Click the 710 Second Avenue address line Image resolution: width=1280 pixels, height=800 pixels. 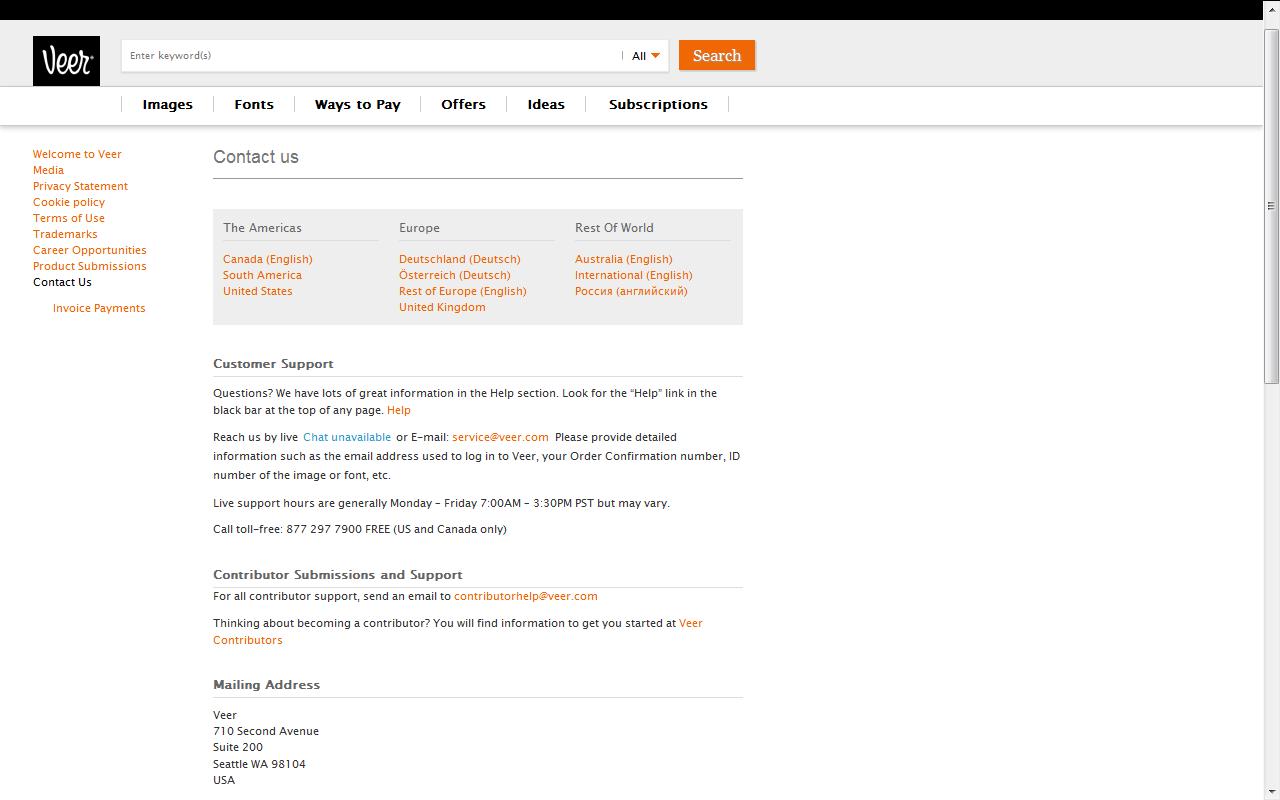tap(266, 731)
